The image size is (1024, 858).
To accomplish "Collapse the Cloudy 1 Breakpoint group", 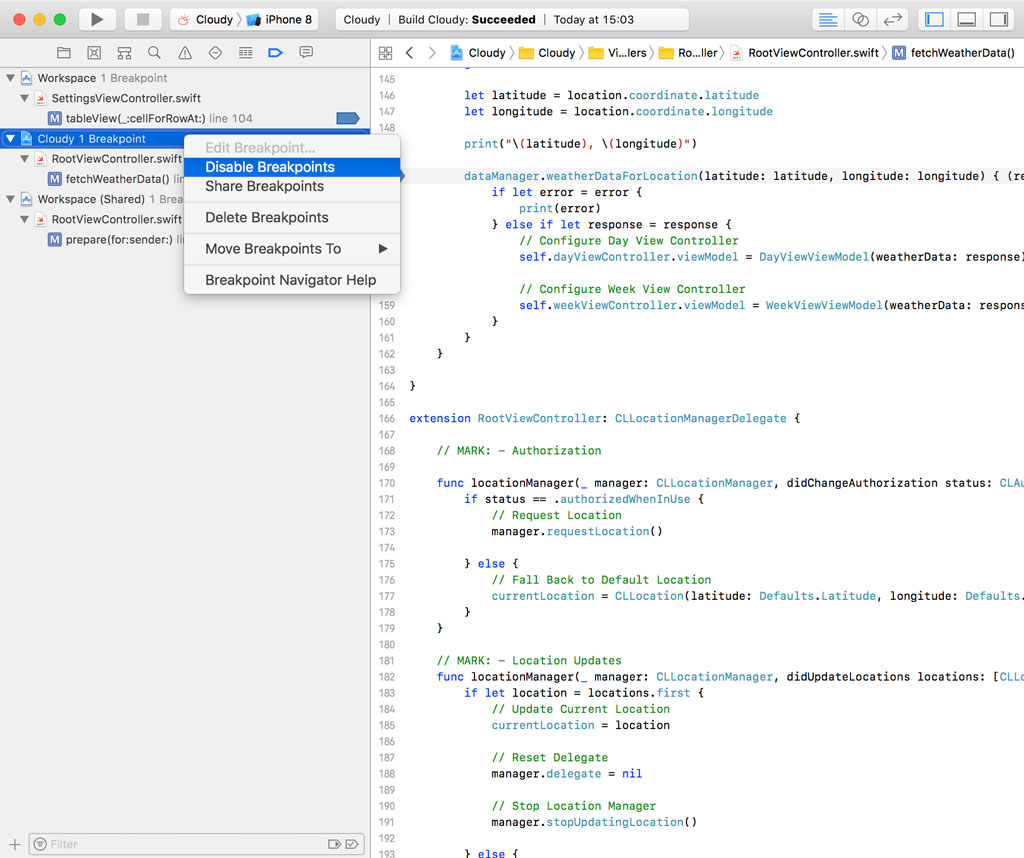I will coord(10,138).
